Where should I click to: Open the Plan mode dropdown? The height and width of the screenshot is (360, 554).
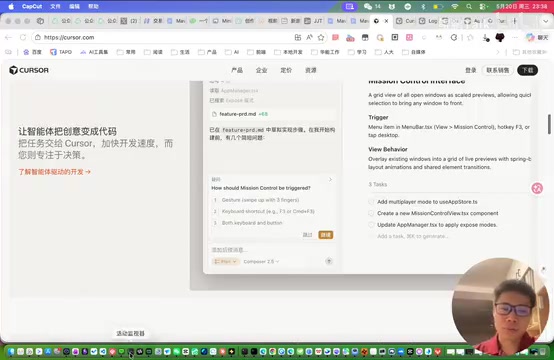click(225, 261)
